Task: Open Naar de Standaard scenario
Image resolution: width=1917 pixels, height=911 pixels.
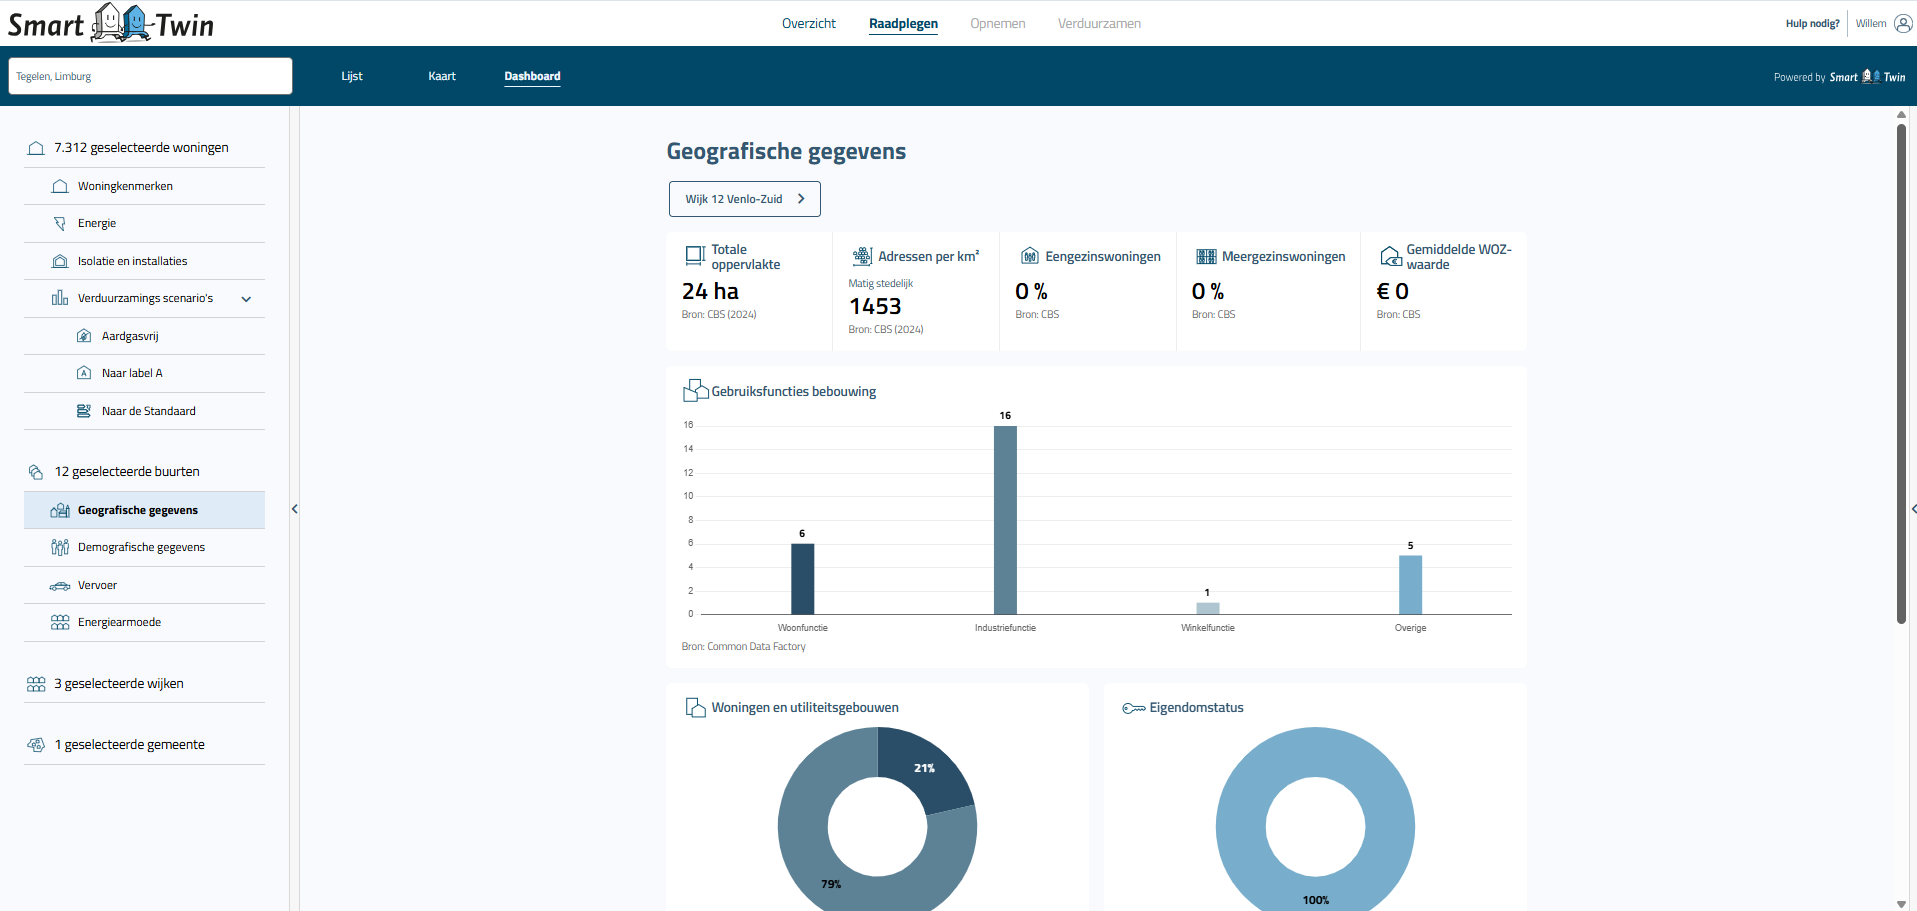Action: (x=148, y=410)
